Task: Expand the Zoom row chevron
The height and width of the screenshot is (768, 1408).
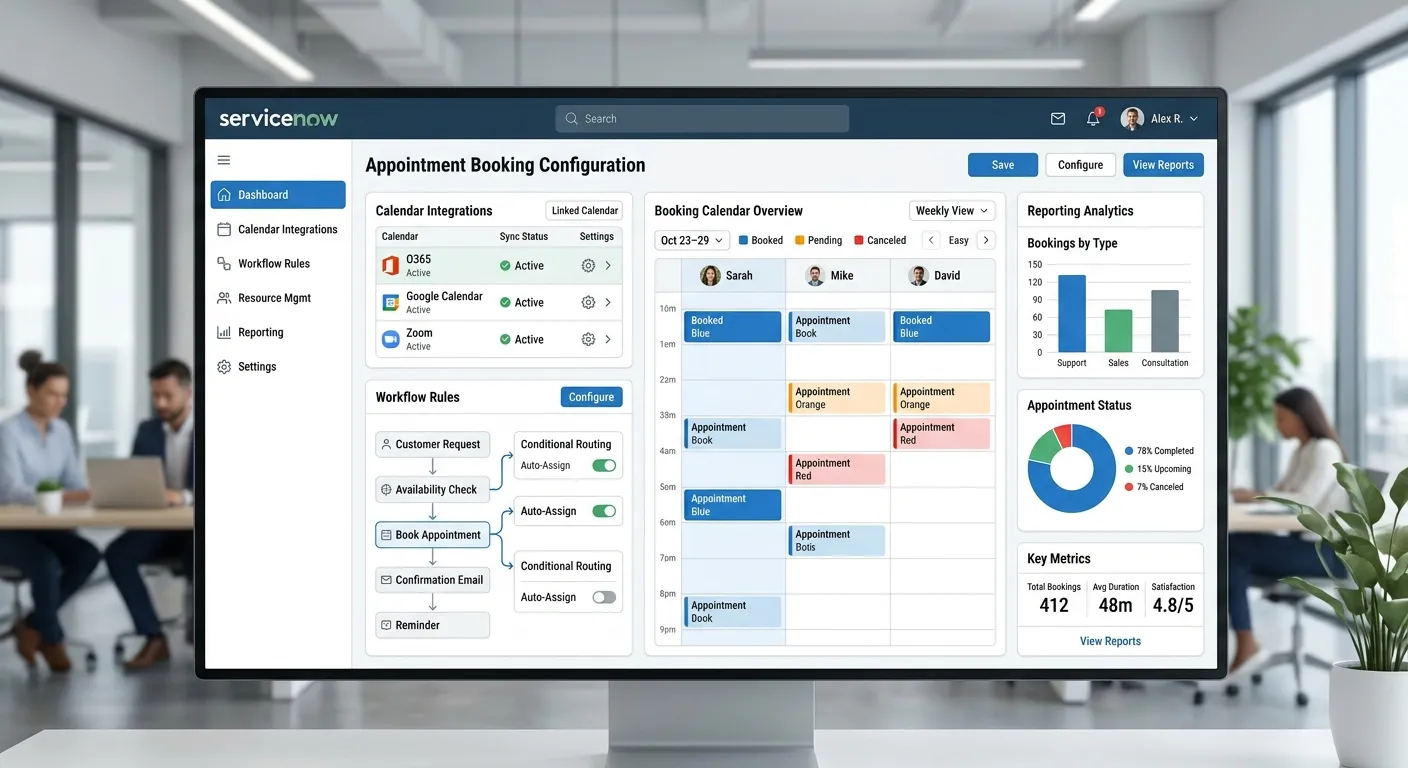Action: coord(608,339)
